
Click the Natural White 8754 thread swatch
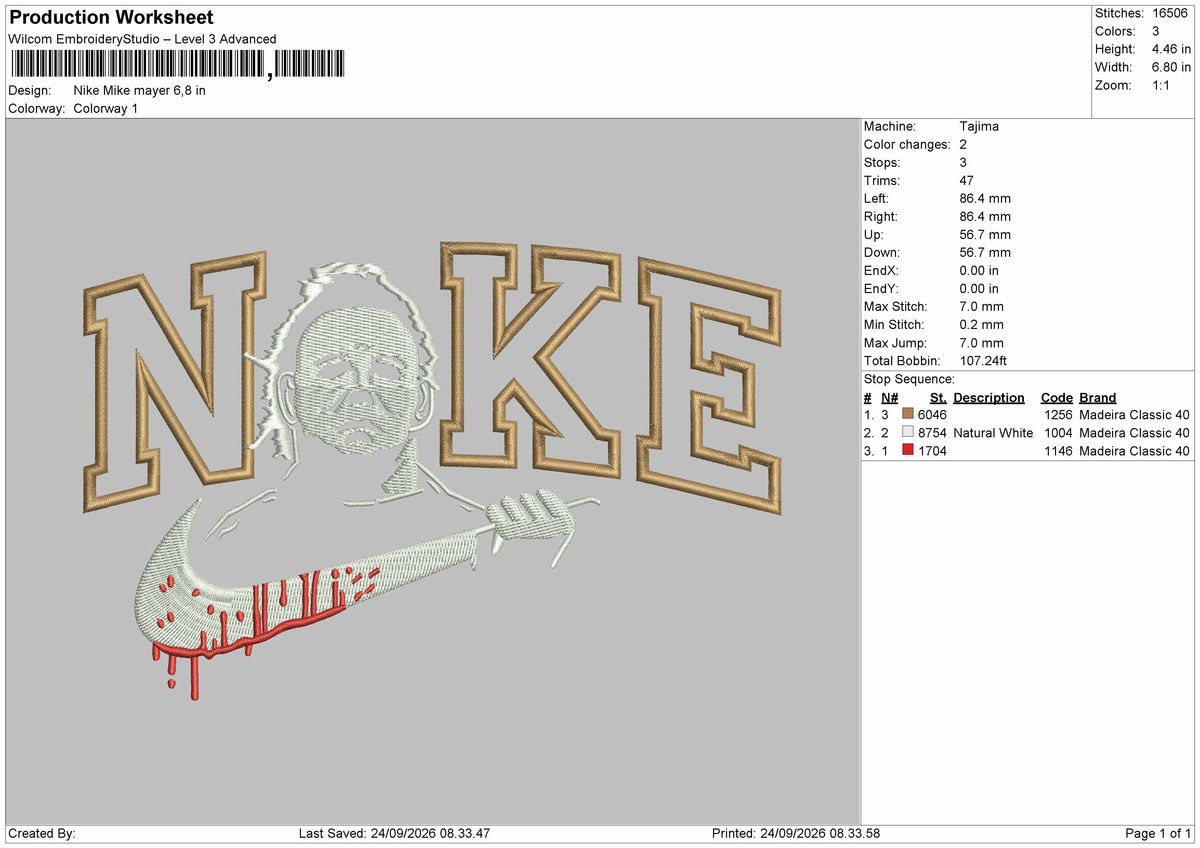pos(908,433)
